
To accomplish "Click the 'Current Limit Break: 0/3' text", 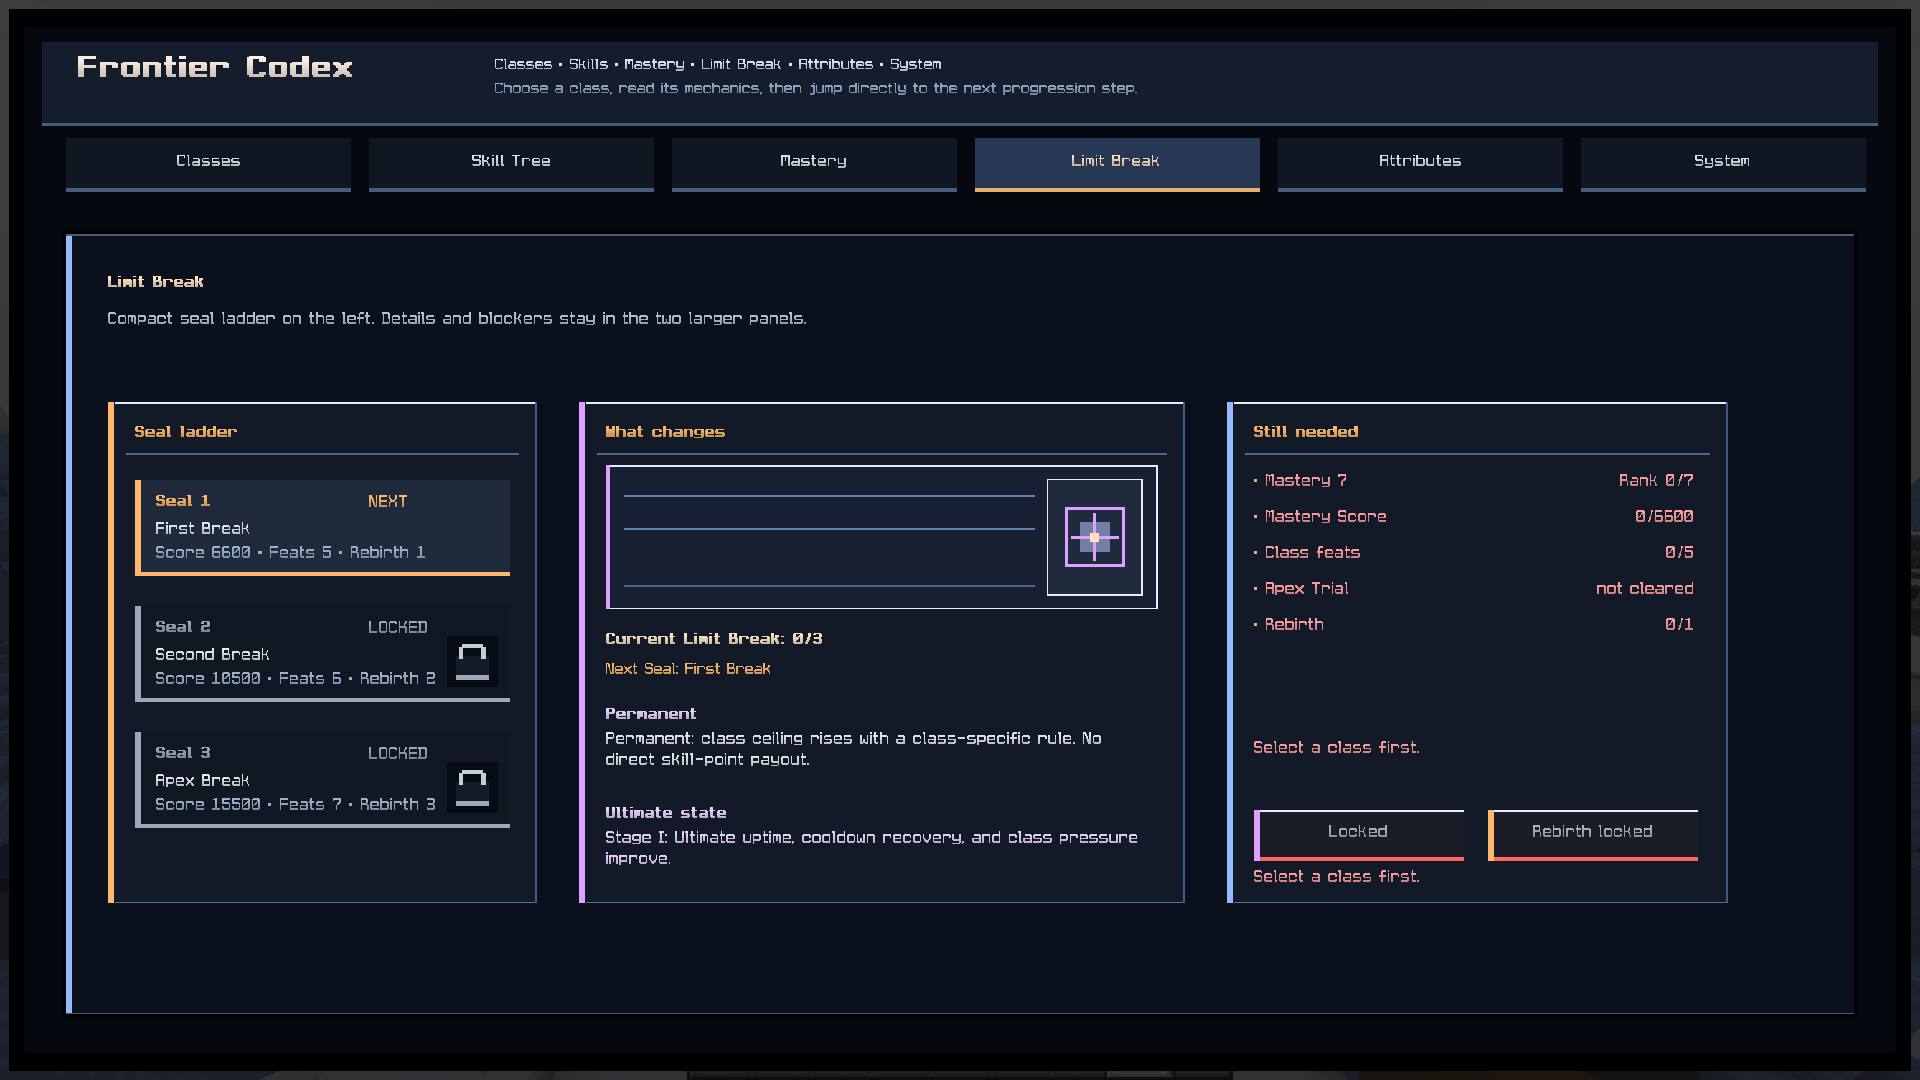I will click(714, 639).
